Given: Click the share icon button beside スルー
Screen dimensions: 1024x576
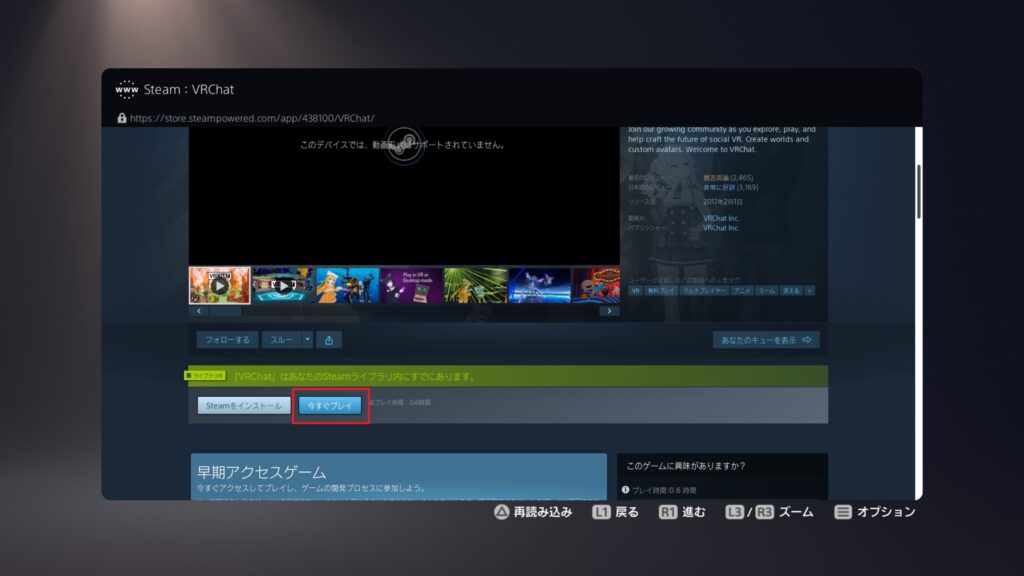Looking at the screenshot, I should pos(328,340).
